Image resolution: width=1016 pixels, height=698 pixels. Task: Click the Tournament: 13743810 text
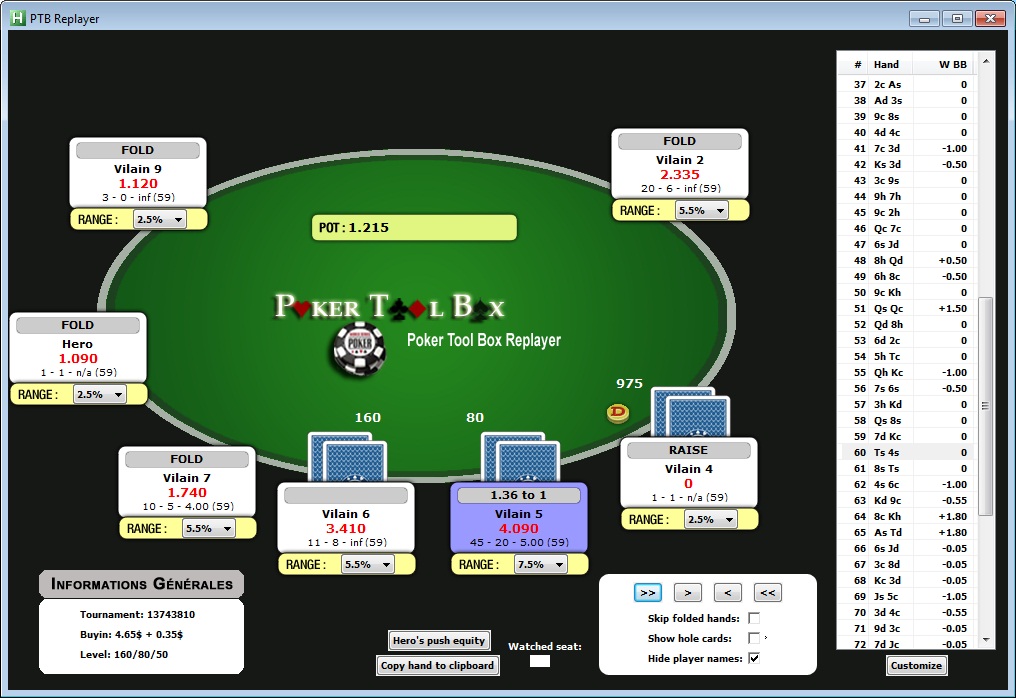coord(137,614)
